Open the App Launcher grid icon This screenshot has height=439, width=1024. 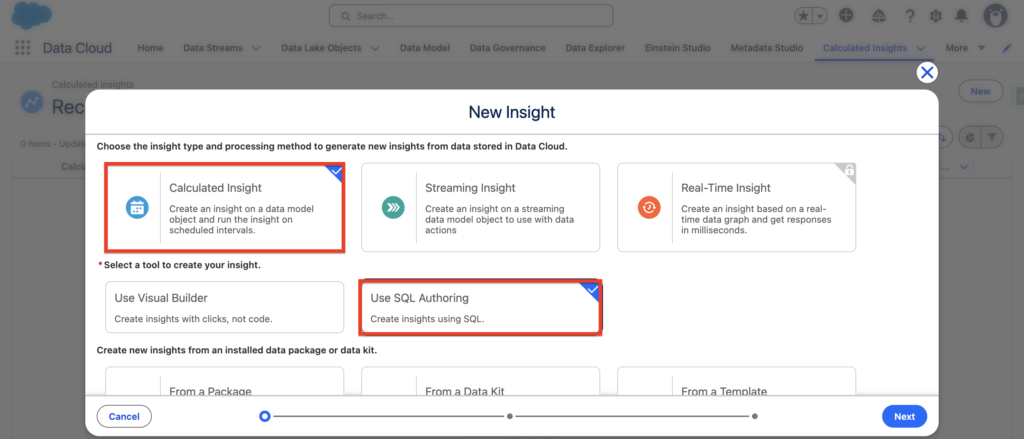pyautogui.click(x=22, y=48)
